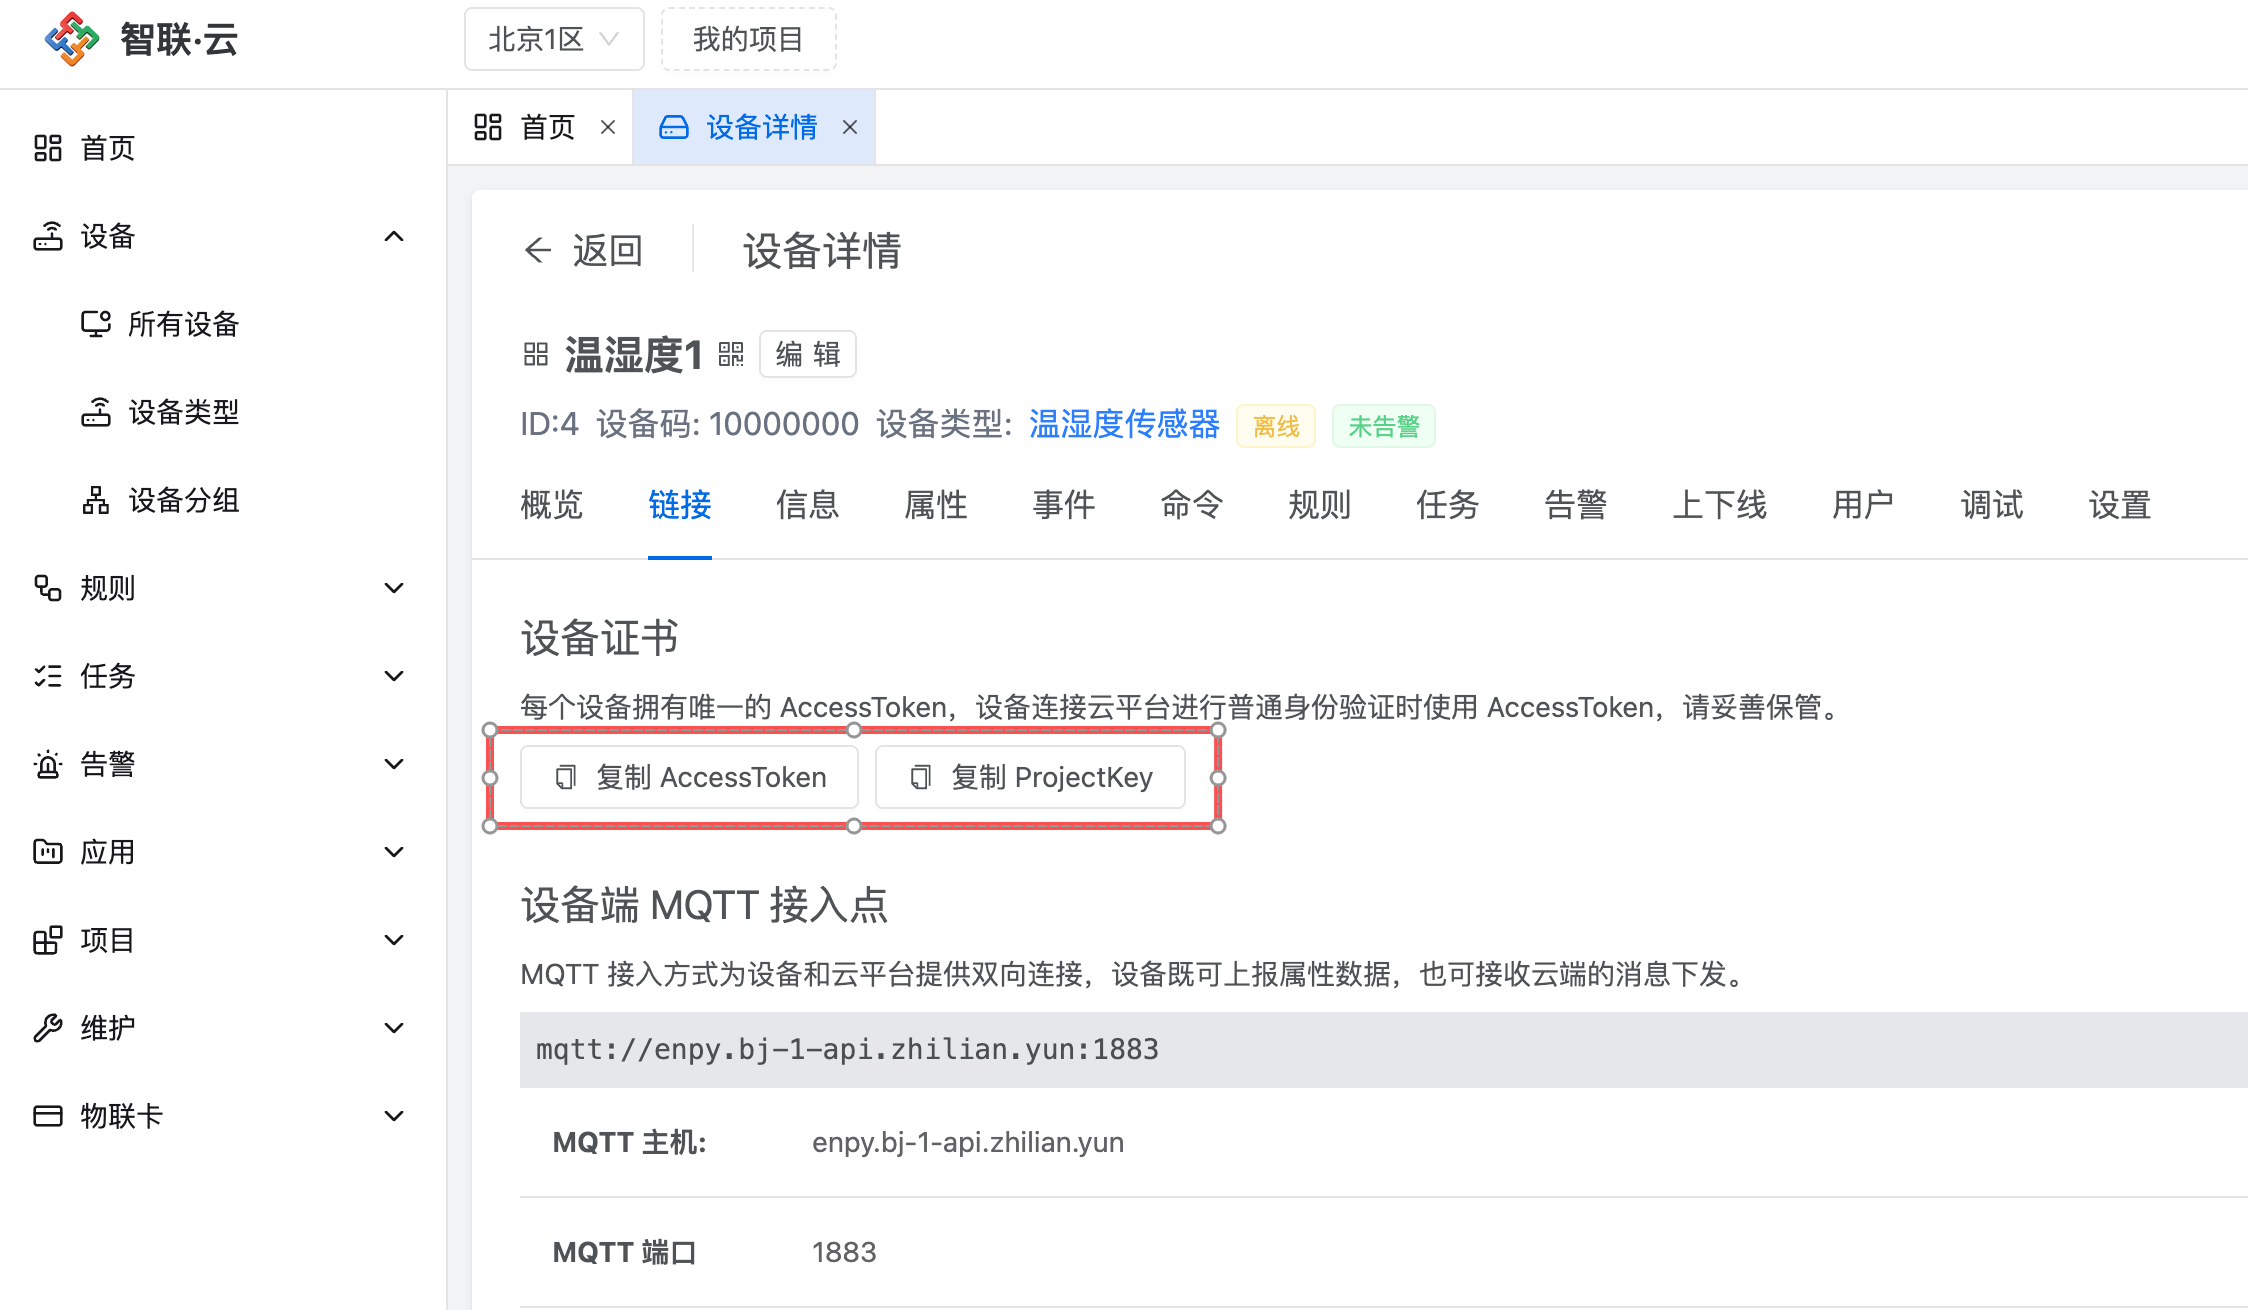
Task: Switch to the 概览 tab
Action: pyautogui.click(x=552, y=505)
